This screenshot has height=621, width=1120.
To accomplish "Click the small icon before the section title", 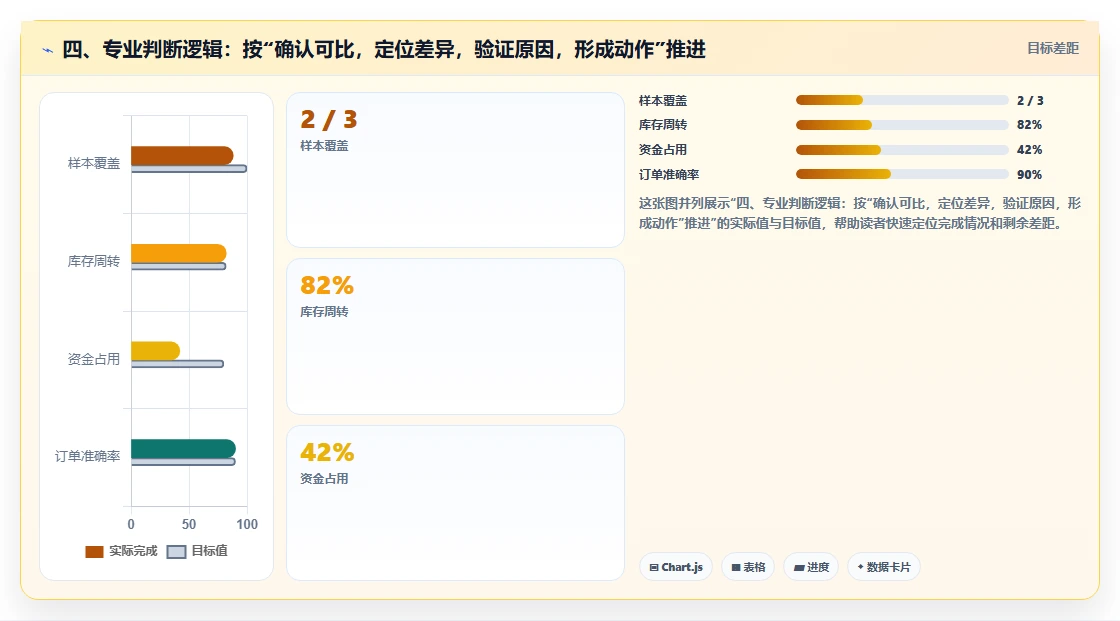I will tap(48, 50).
